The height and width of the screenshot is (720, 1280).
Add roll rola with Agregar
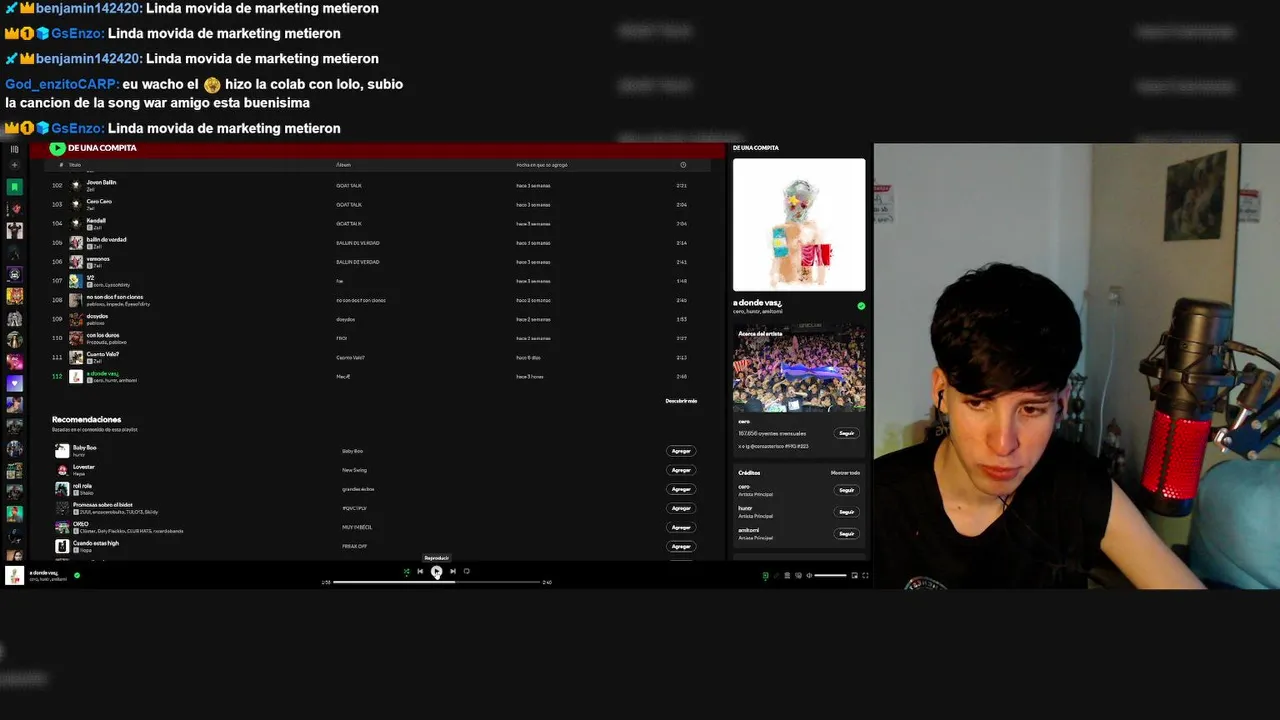point(681,489)
